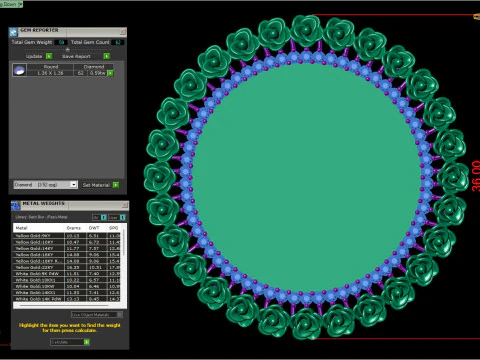Click the green Calculate arrow button

[x=87, y=342]
